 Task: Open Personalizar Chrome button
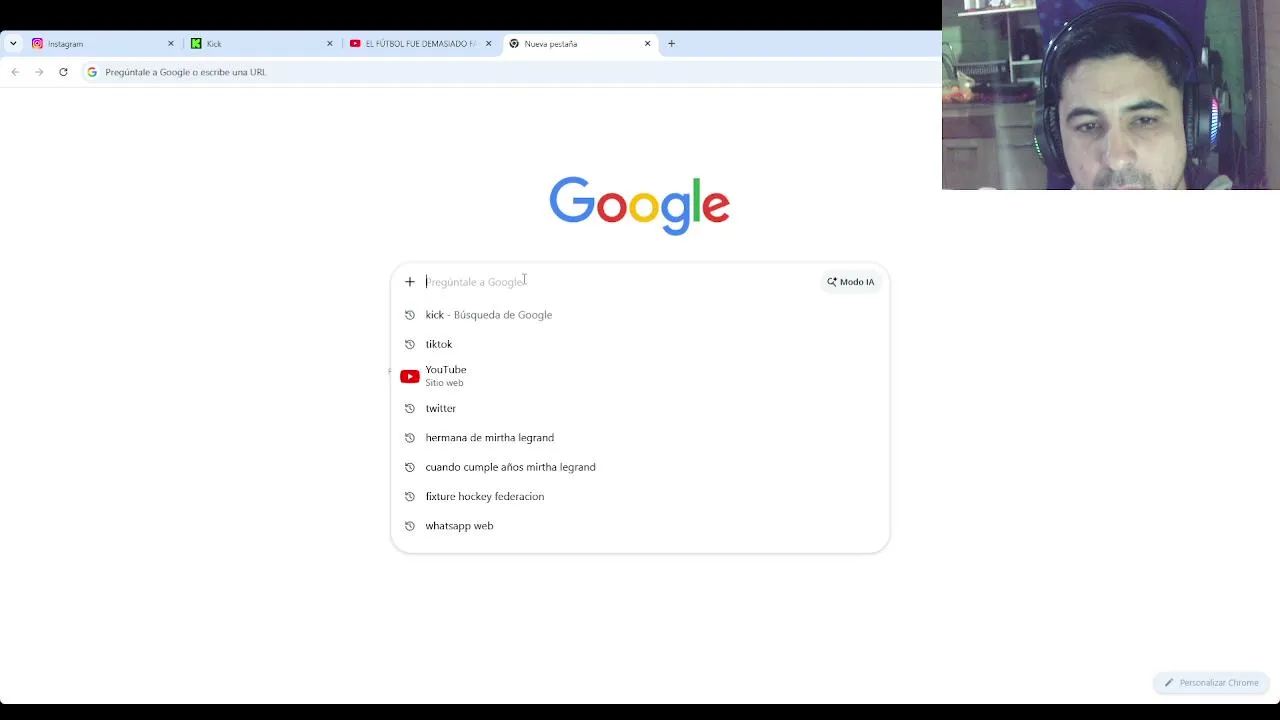(1211, 683)
